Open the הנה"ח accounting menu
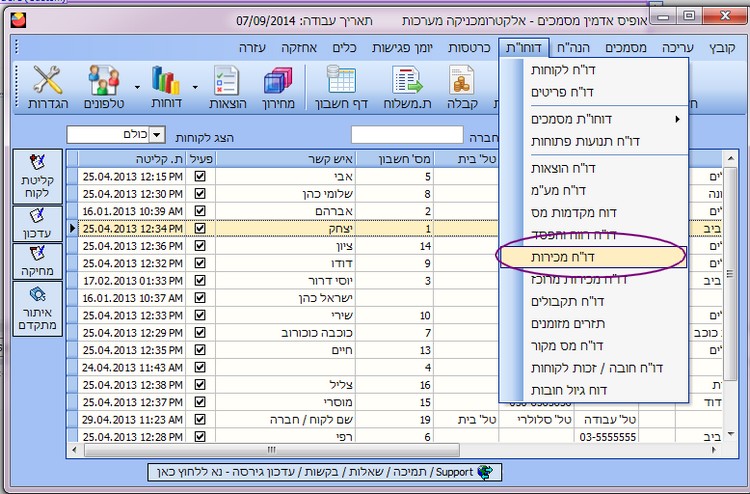The image size is (750, 494). (573, 48)
